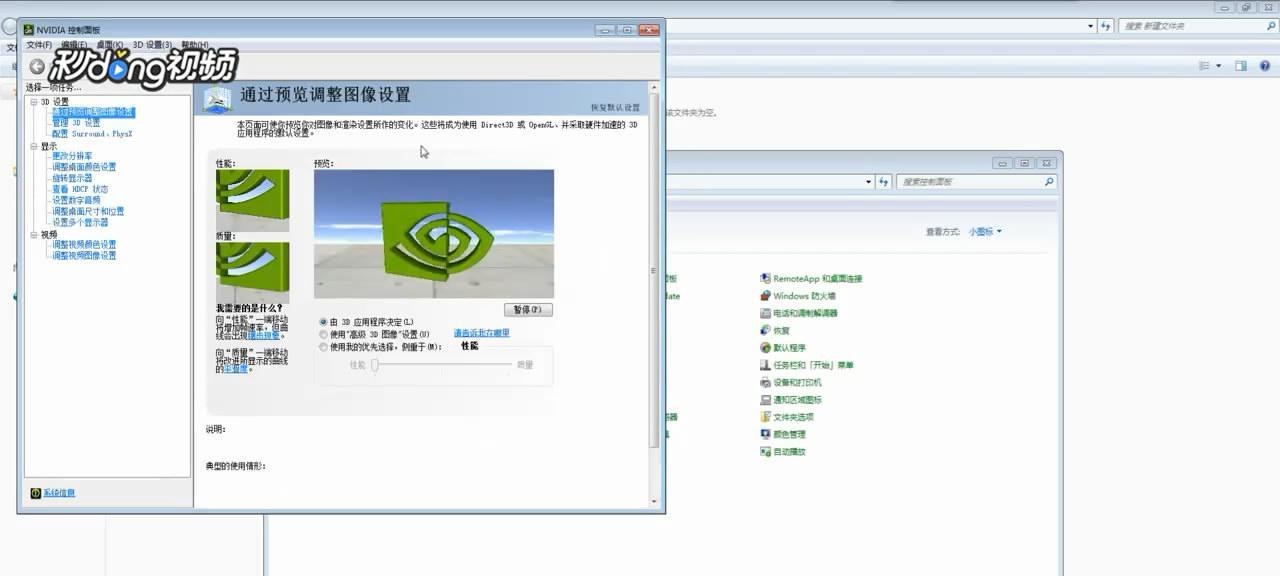This screenshot has width=1280, height=576.
Task: Click the 自动播放 icon
Action: [765, 452]
